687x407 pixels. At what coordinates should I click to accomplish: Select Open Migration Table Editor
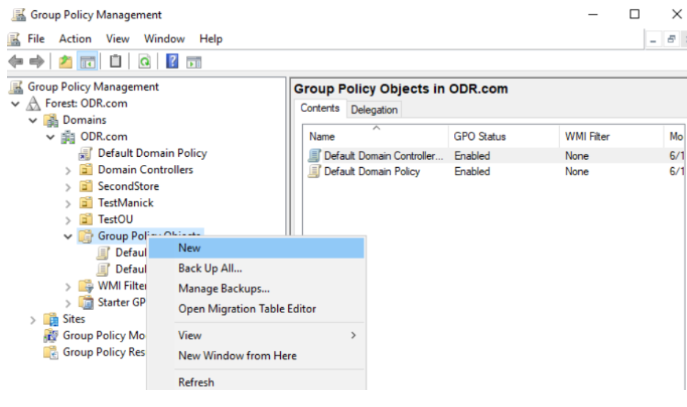256,308
